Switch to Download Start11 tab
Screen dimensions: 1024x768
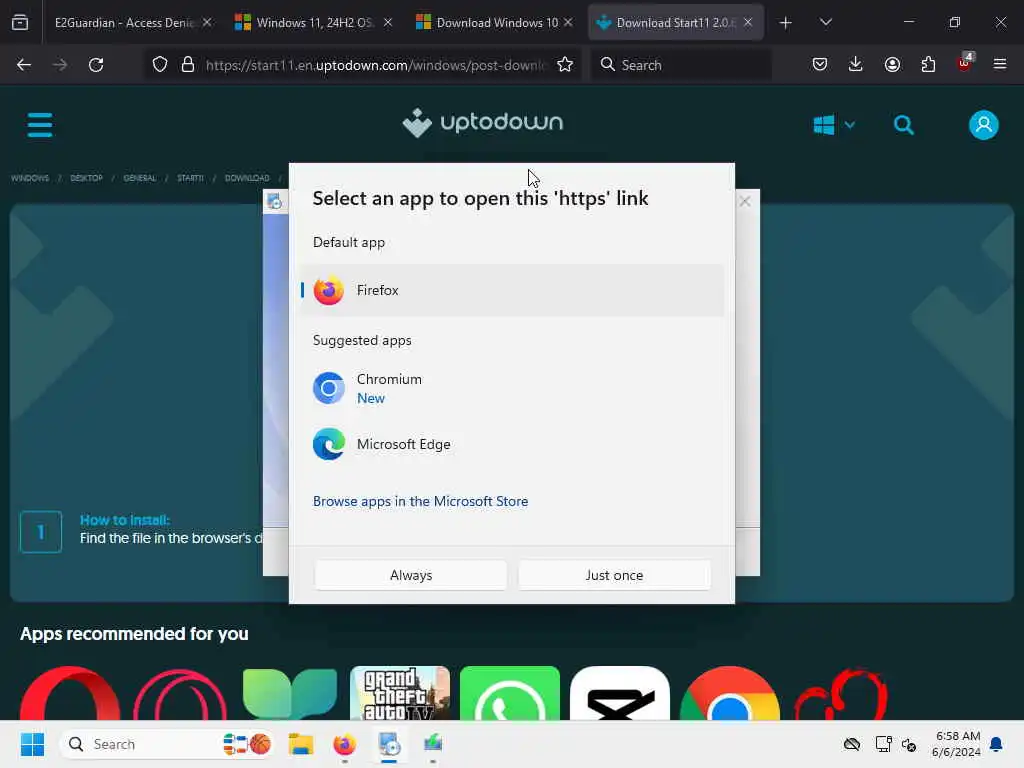point(675,23)
